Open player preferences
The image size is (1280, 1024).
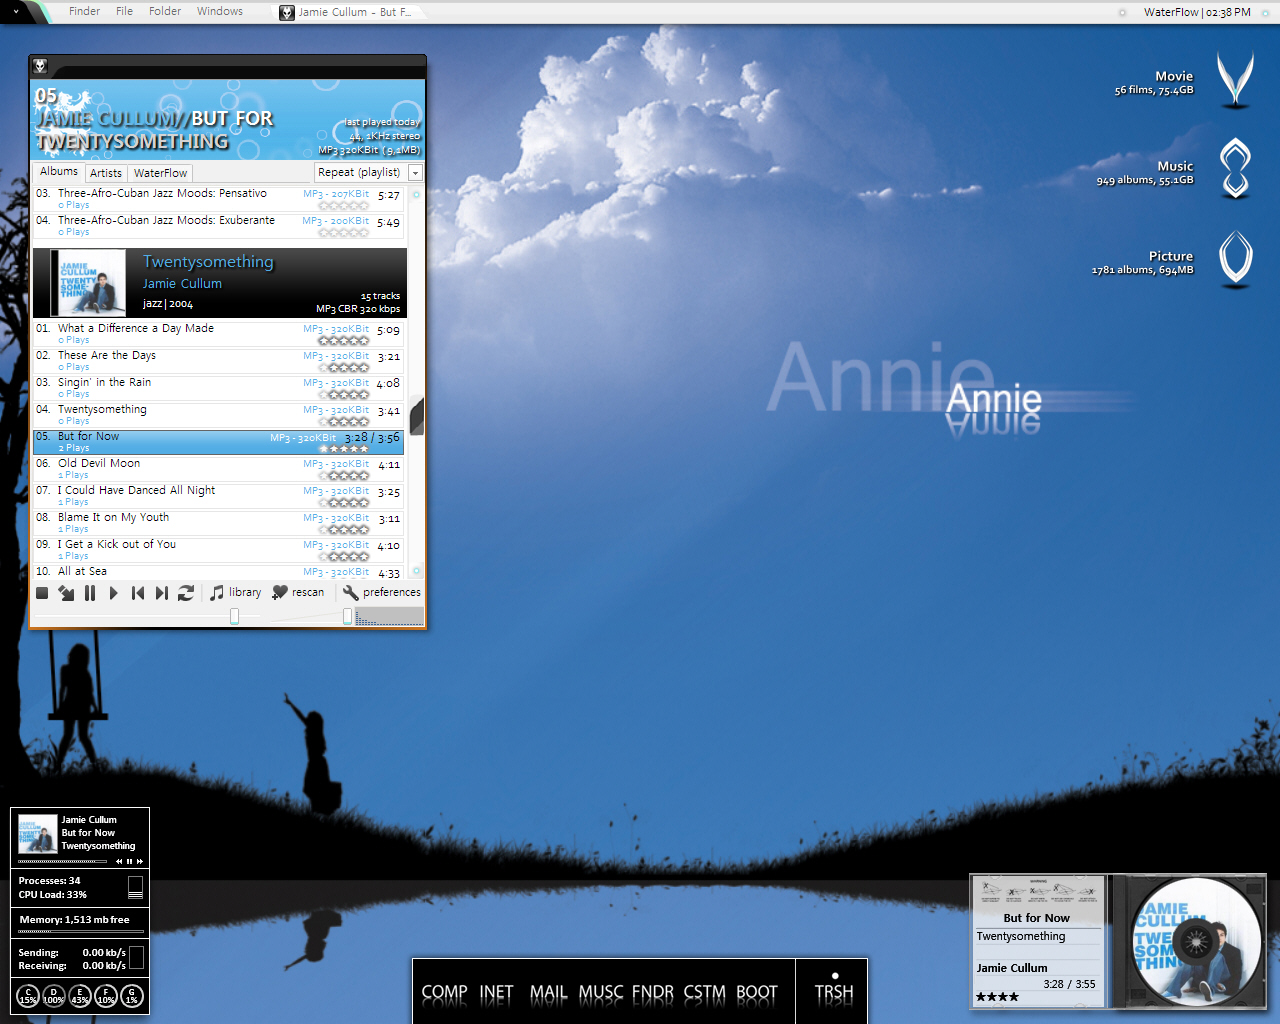tap(382, 593)
